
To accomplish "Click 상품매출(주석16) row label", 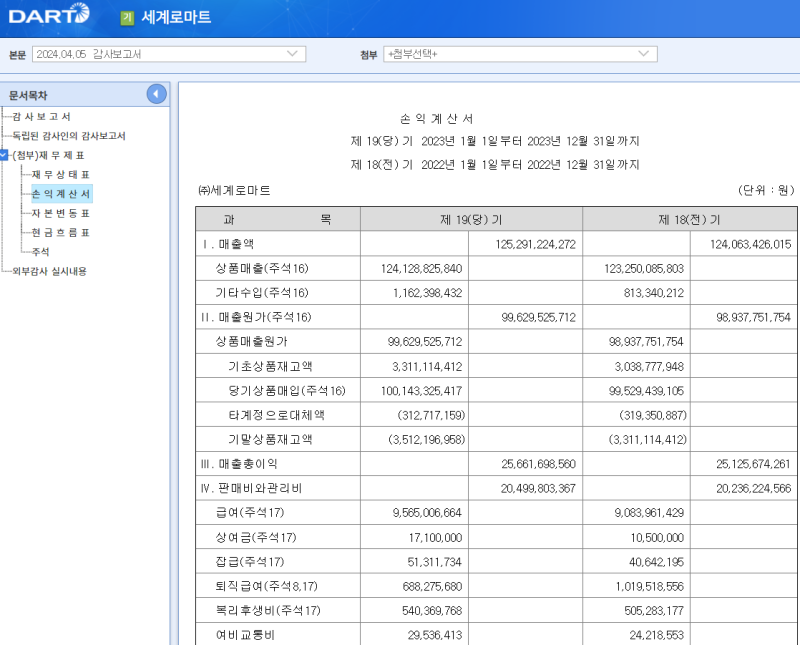I will [262, 268].
